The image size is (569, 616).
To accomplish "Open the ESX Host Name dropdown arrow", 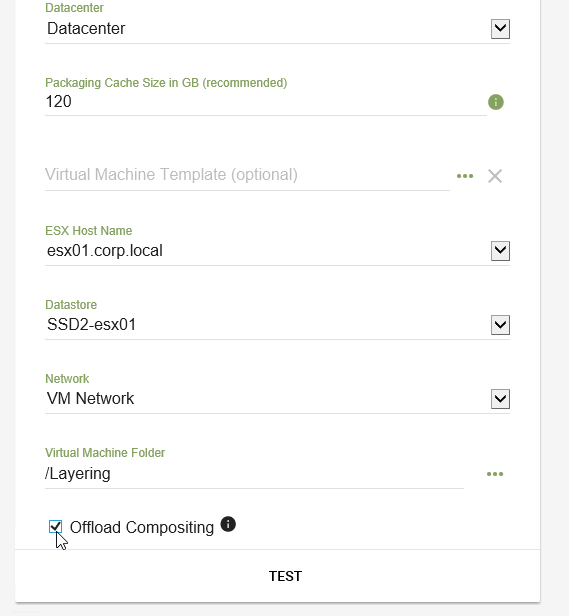I will click(x=500, y=251).
